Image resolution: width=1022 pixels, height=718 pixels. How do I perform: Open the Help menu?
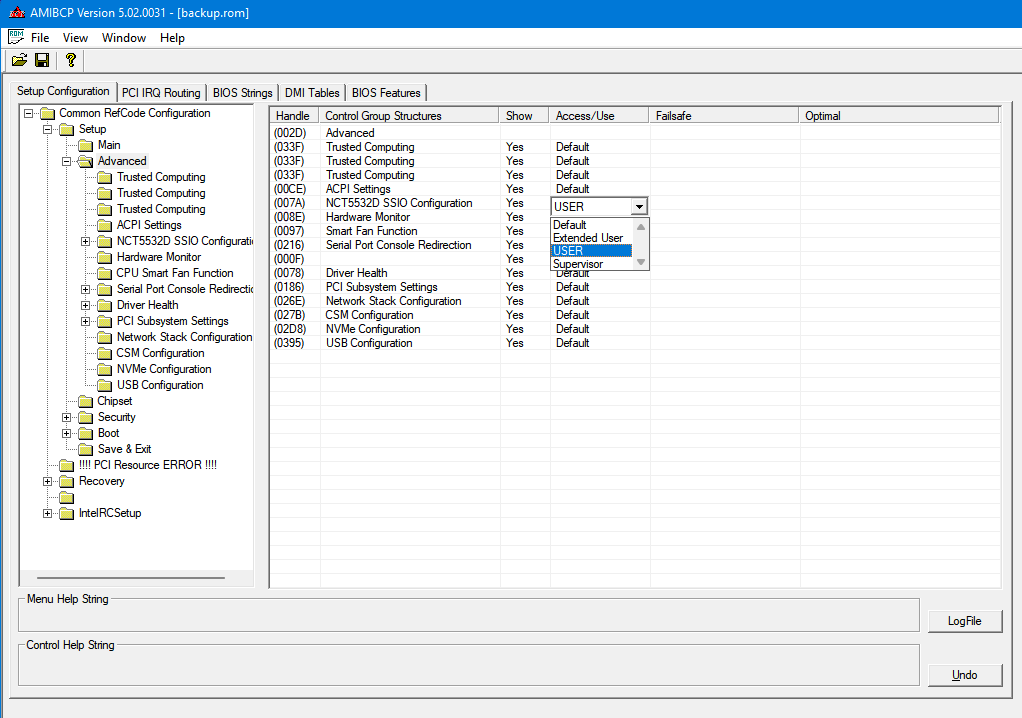pos(172,38)
